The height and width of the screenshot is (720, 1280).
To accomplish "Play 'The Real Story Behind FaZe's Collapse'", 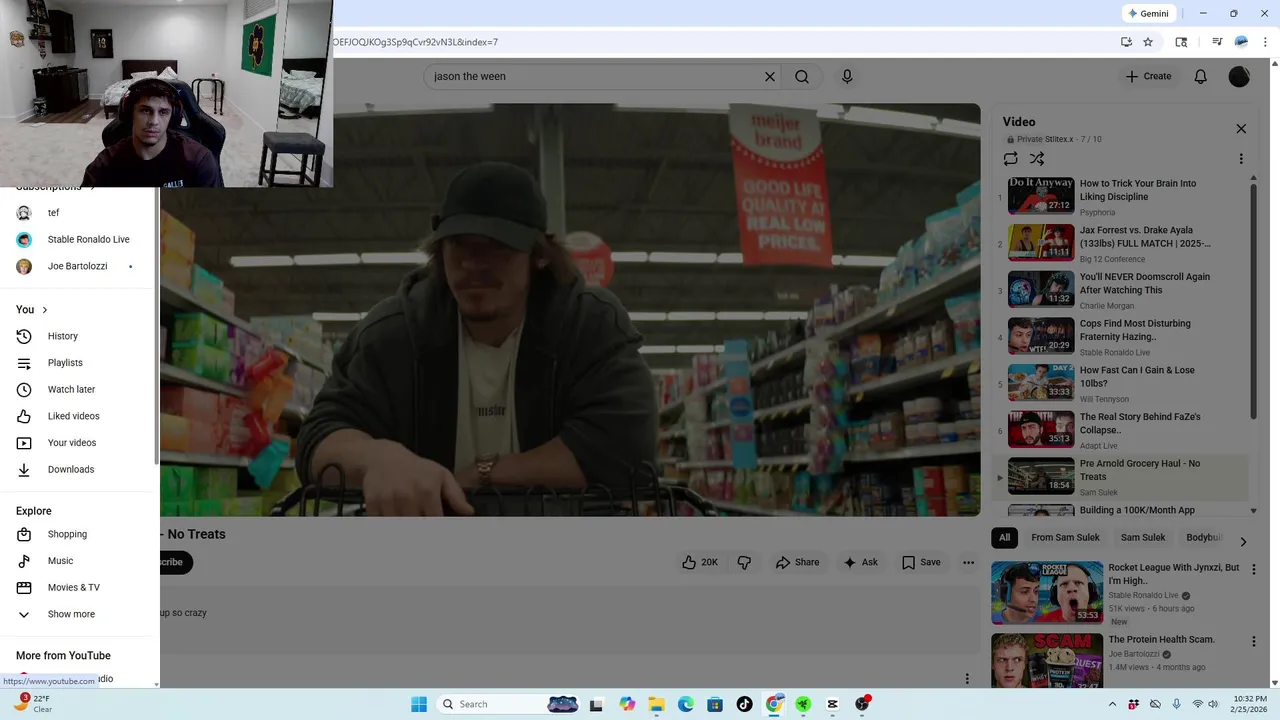I will (x=1120, y=430).
